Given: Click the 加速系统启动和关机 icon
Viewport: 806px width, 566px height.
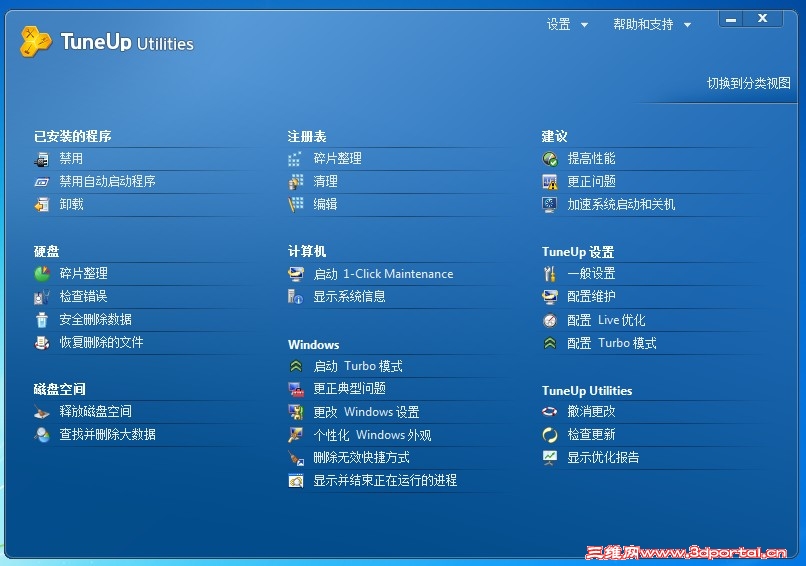Looking at the screenshot, I should (x=549, y=205).
